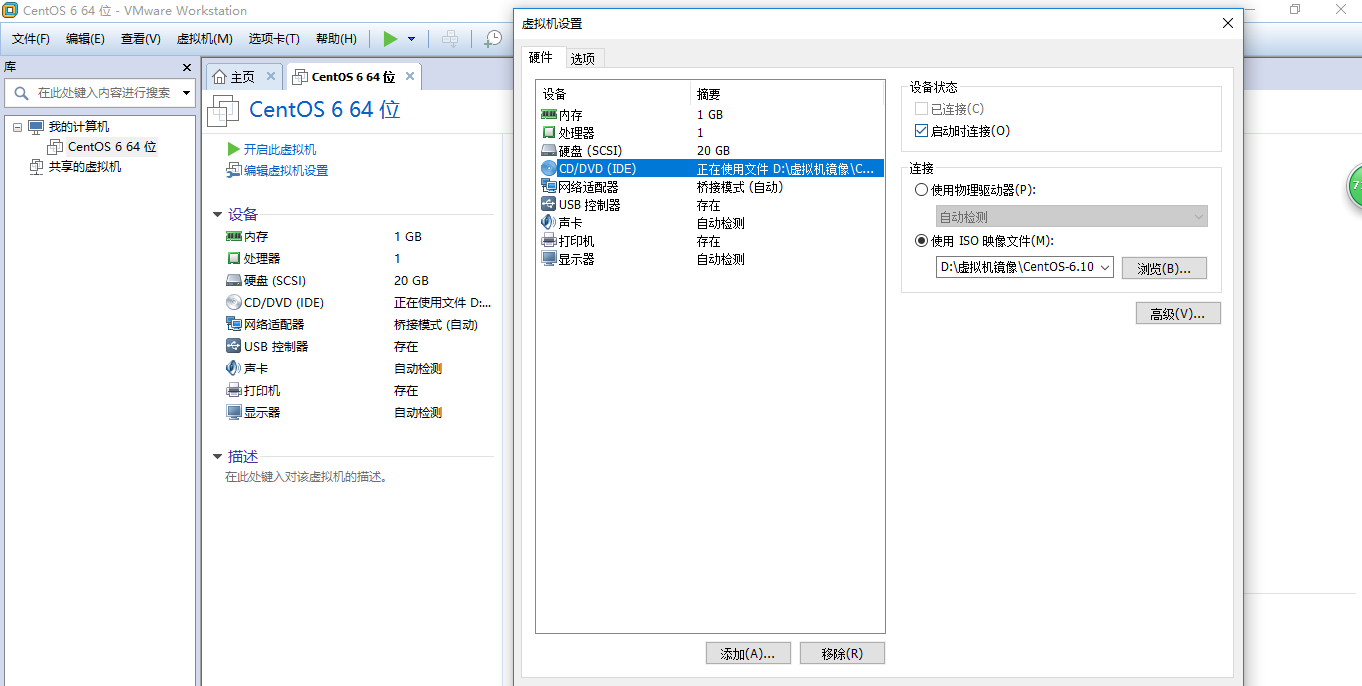Open the 文件(F) menu
The height and width of the screenshot is (686, 1362).
(31, 39)
